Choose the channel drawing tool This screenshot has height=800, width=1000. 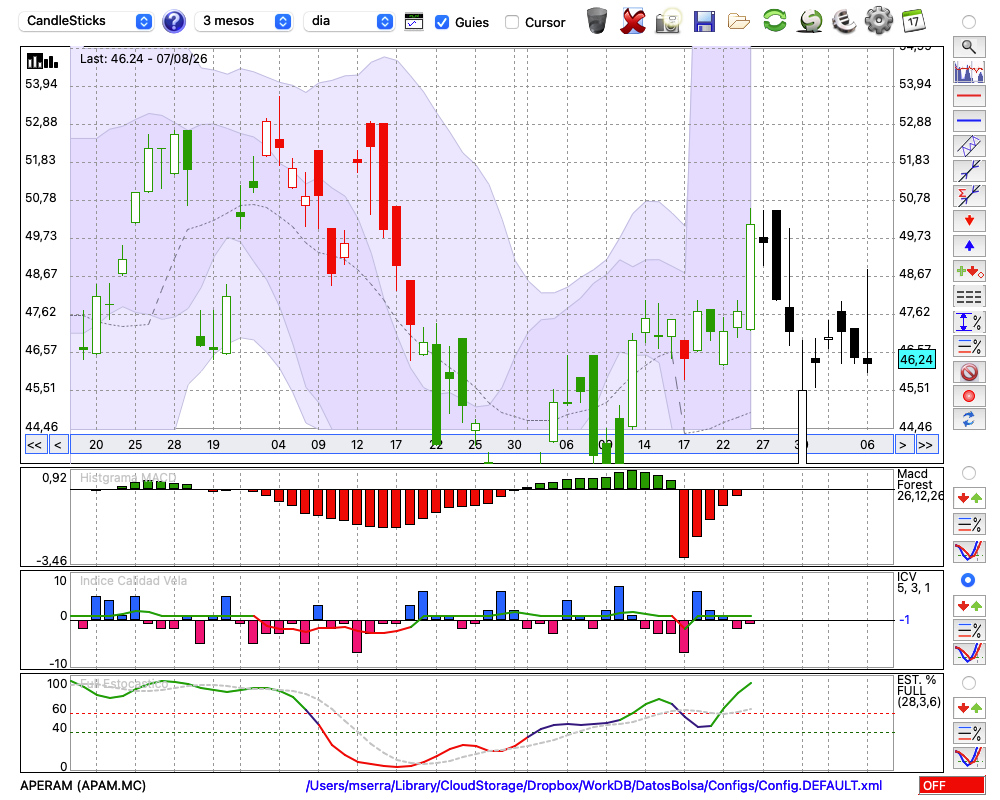969,146
